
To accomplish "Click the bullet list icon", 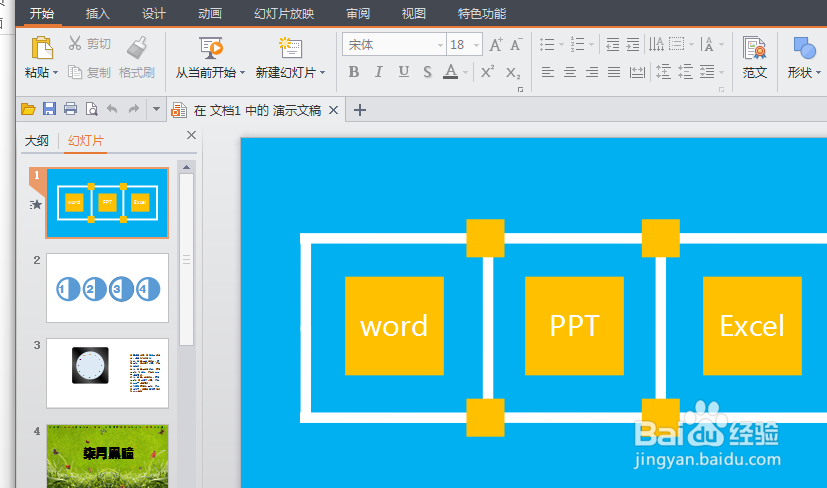I will [x=547, y=44].
